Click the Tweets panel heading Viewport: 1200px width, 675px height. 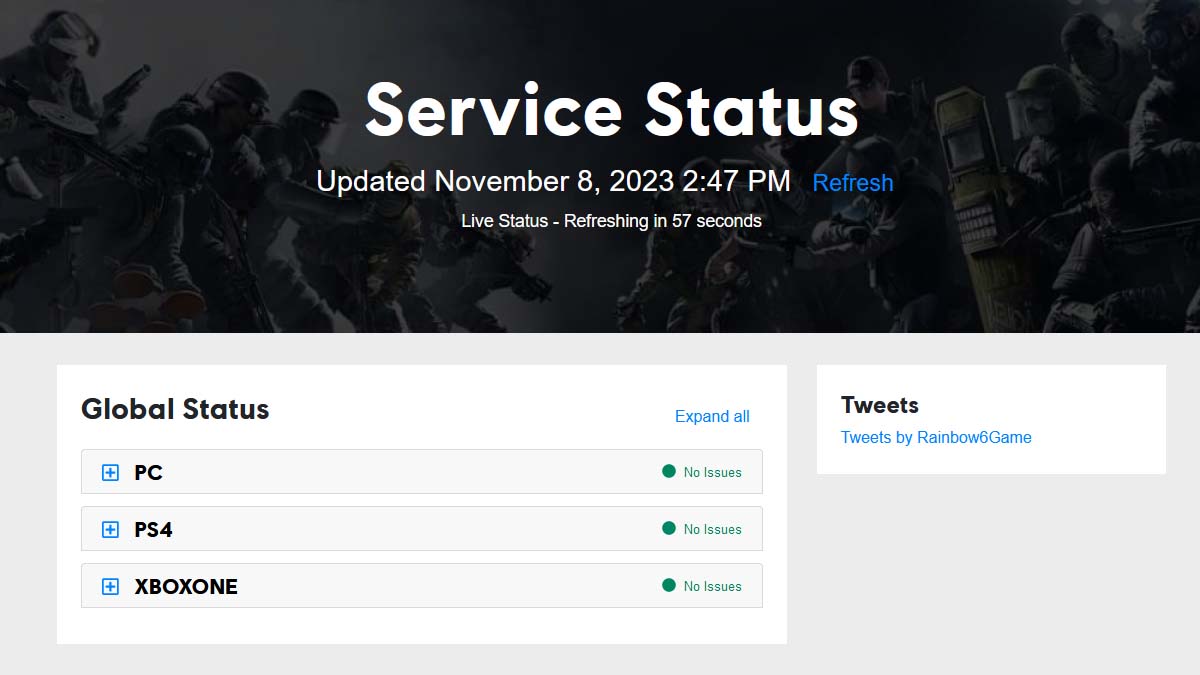[880, 405]
